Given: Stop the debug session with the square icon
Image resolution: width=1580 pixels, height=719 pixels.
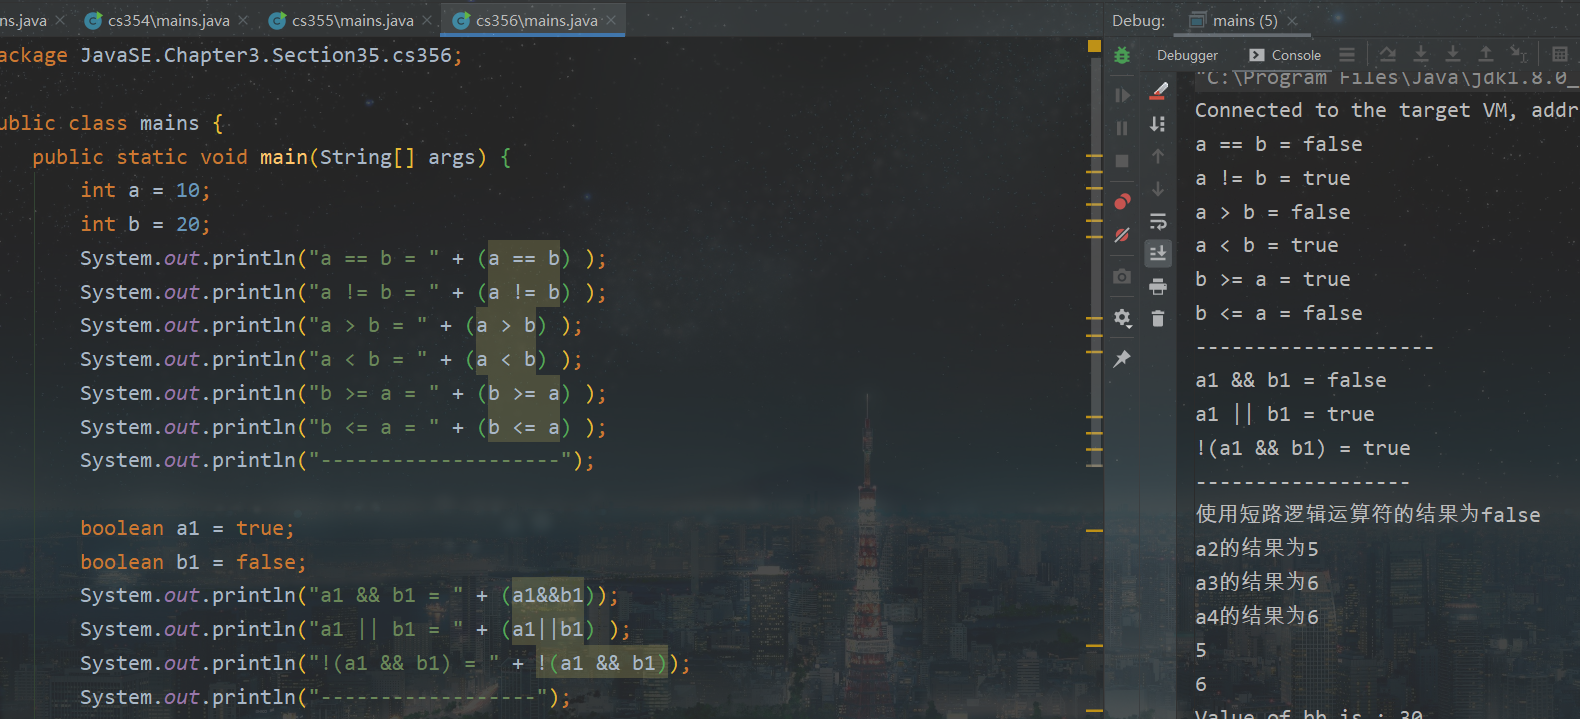Looking at the screenshot, I should (1122, 161).
